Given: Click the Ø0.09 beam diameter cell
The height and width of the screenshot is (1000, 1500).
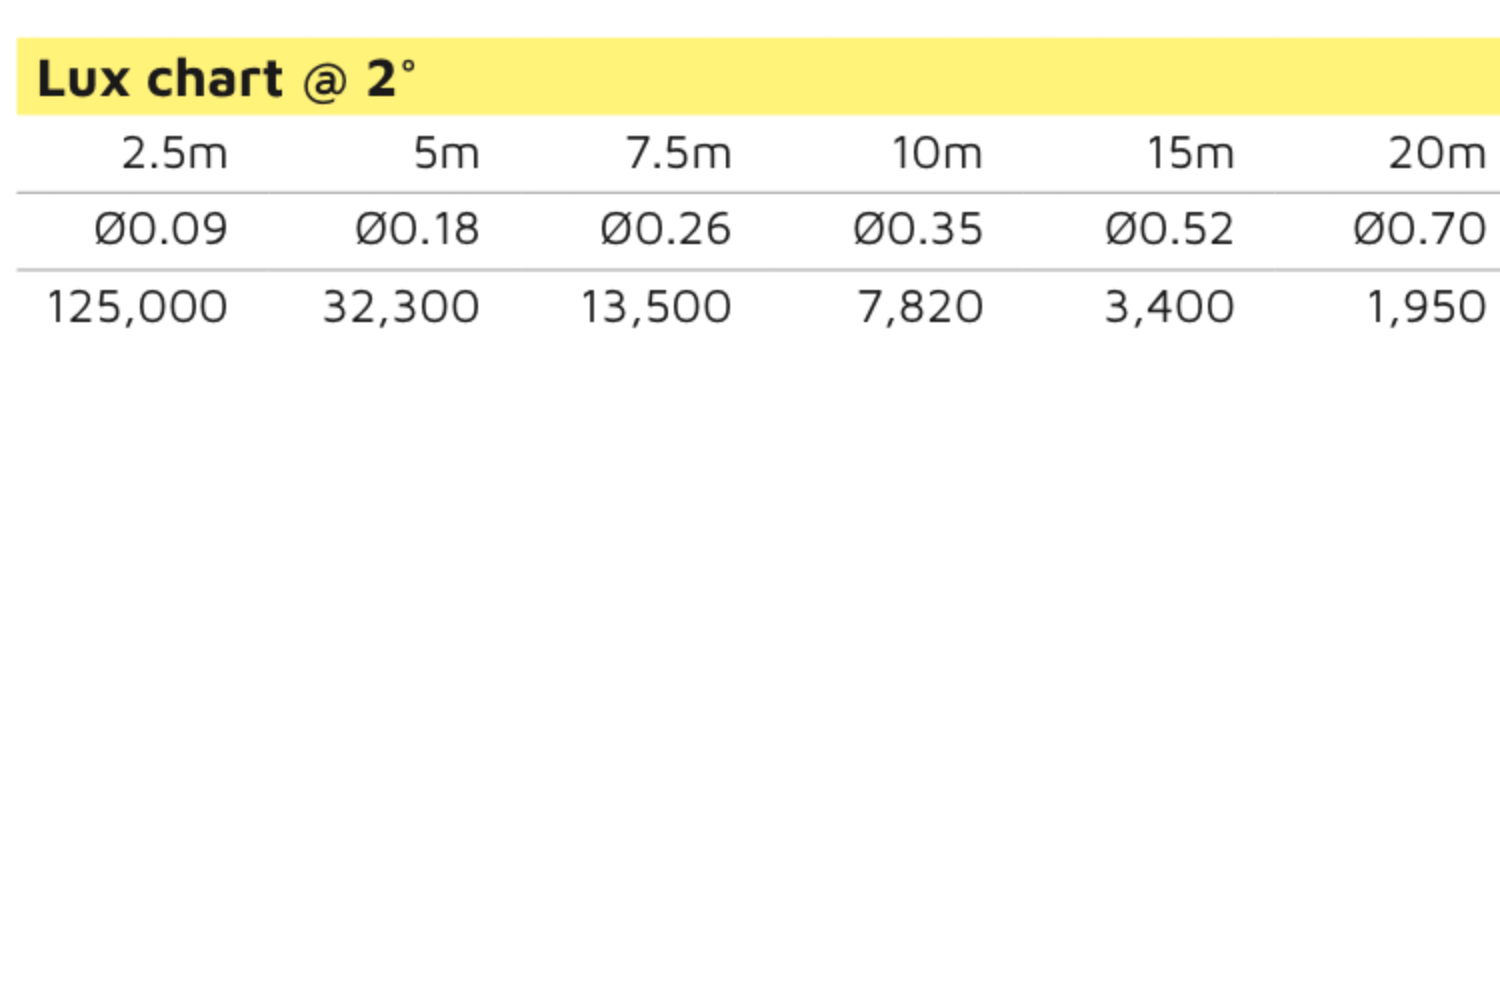Looking at the screenshot, I should pyautogui.click(x=161, y=230).
